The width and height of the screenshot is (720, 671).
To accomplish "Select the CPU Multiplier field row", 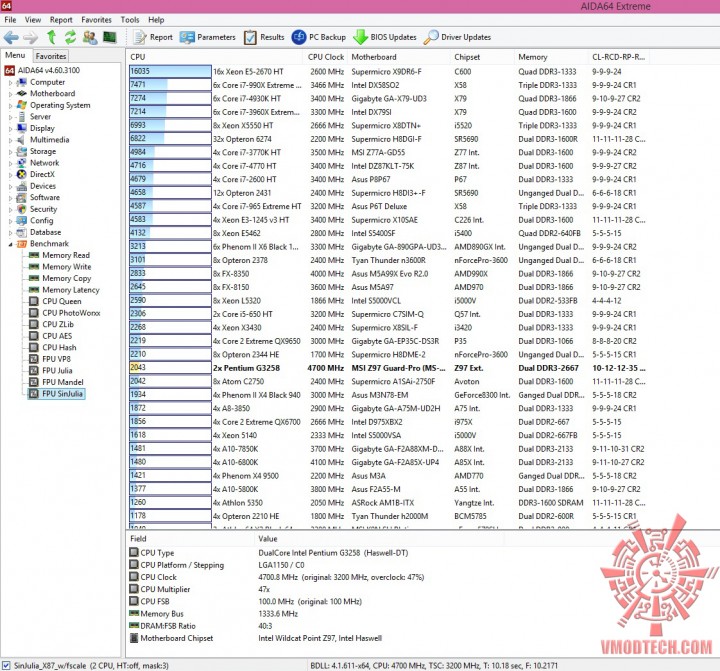I will [276, 589].
